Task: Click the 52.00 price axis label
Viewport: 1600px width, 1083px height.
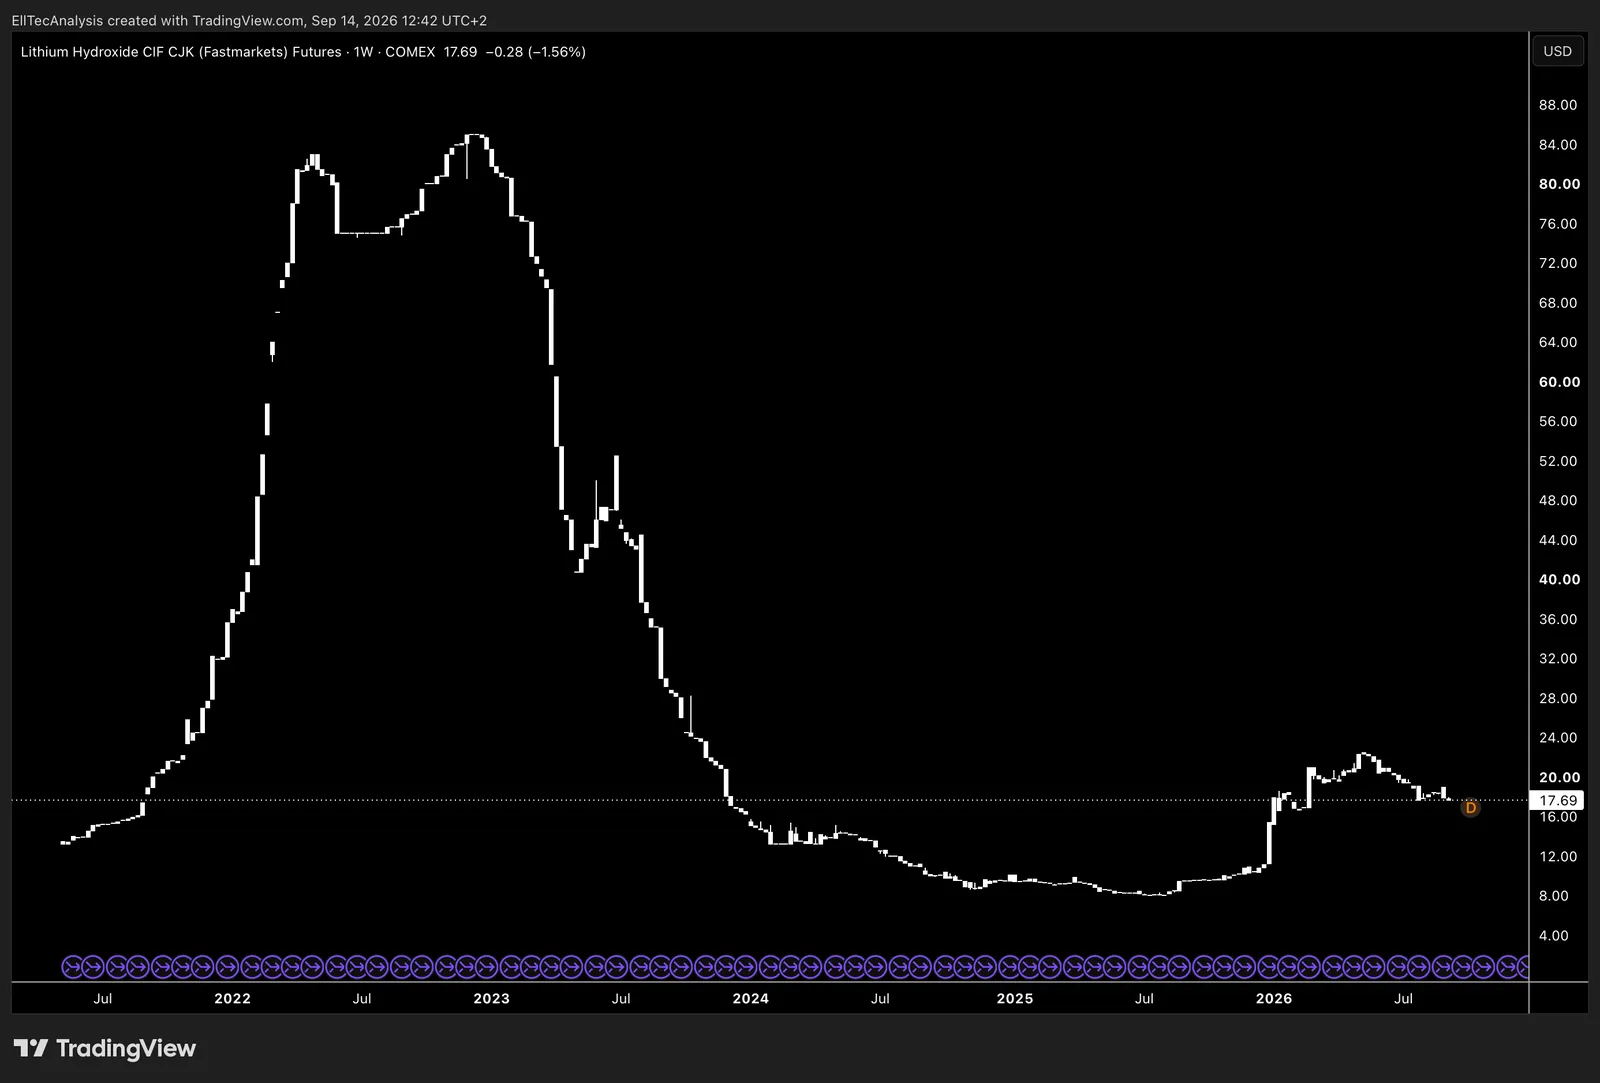Action: click(x=1558, y=461)
